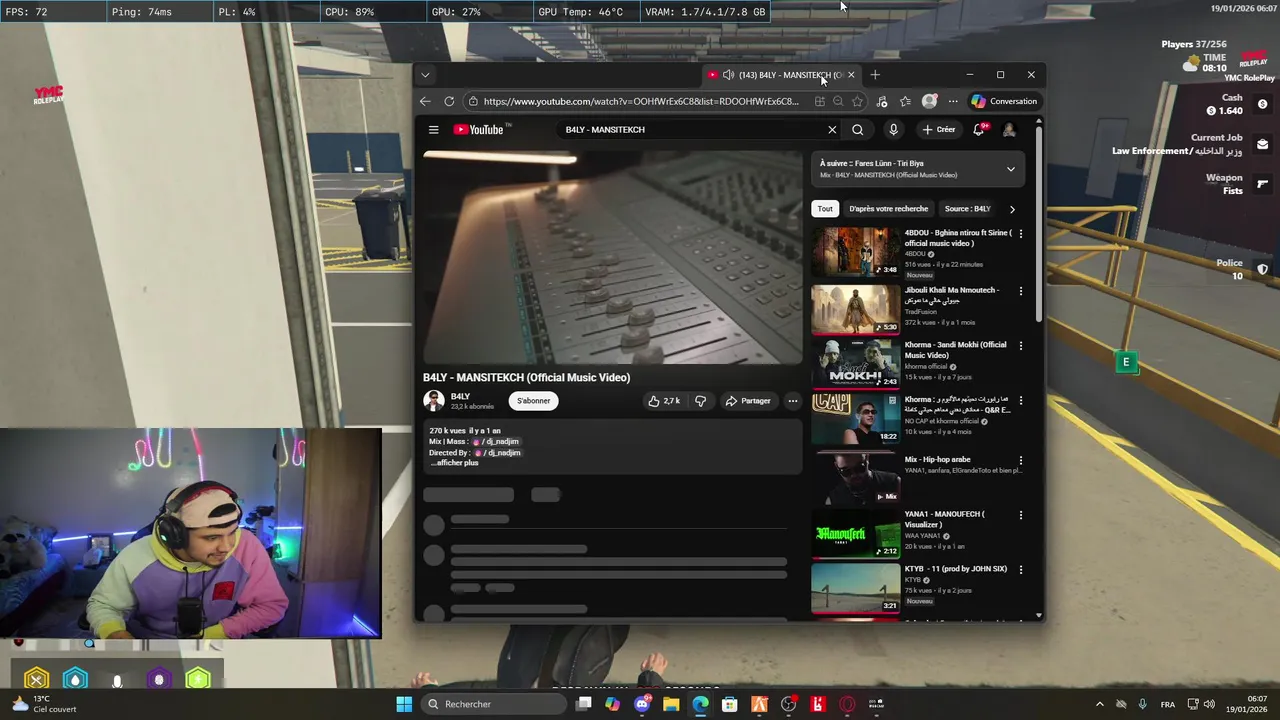
Task: Open the media control icon in browser toolbar
Action: coord(881,101)
